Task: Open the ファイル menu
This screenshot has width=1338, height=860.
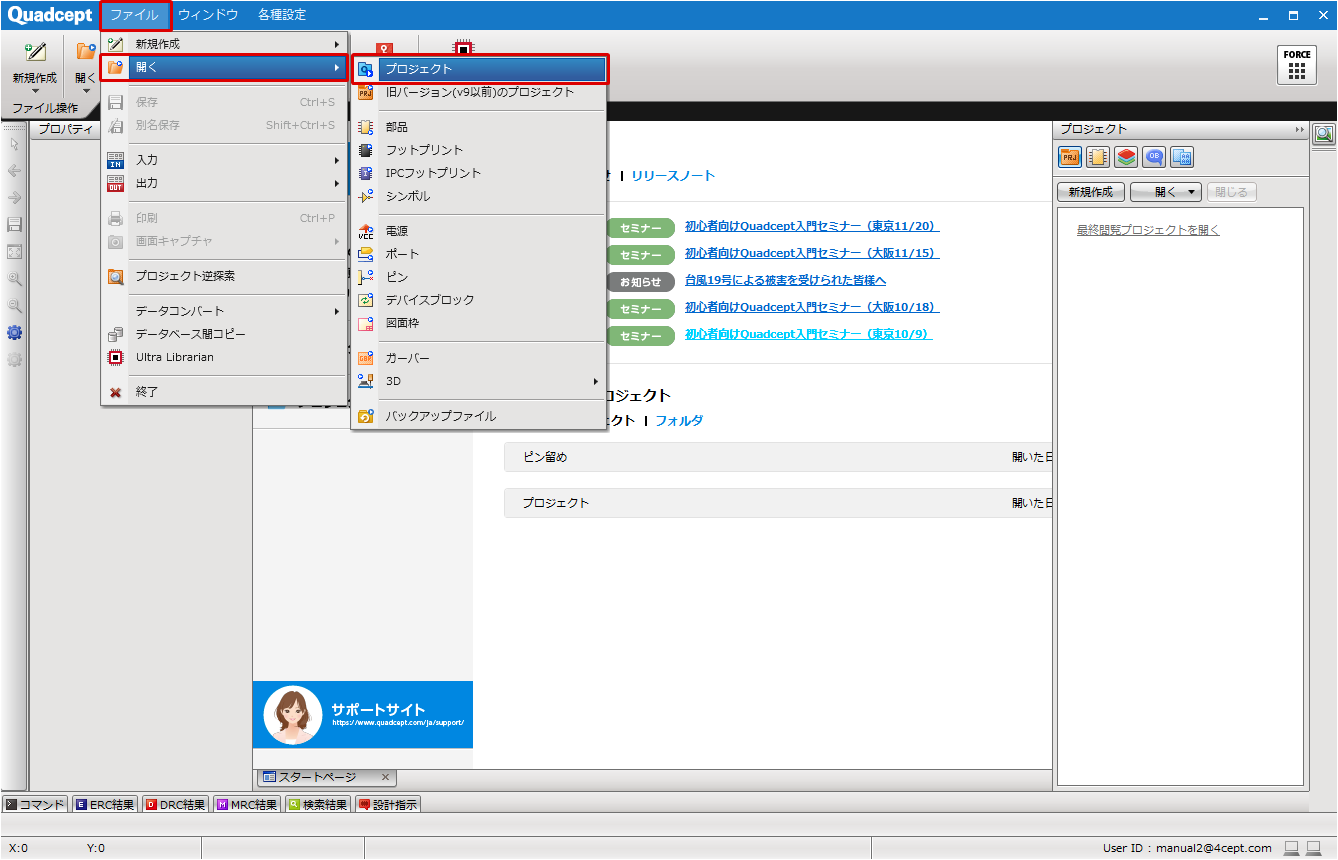Action: 135,15
